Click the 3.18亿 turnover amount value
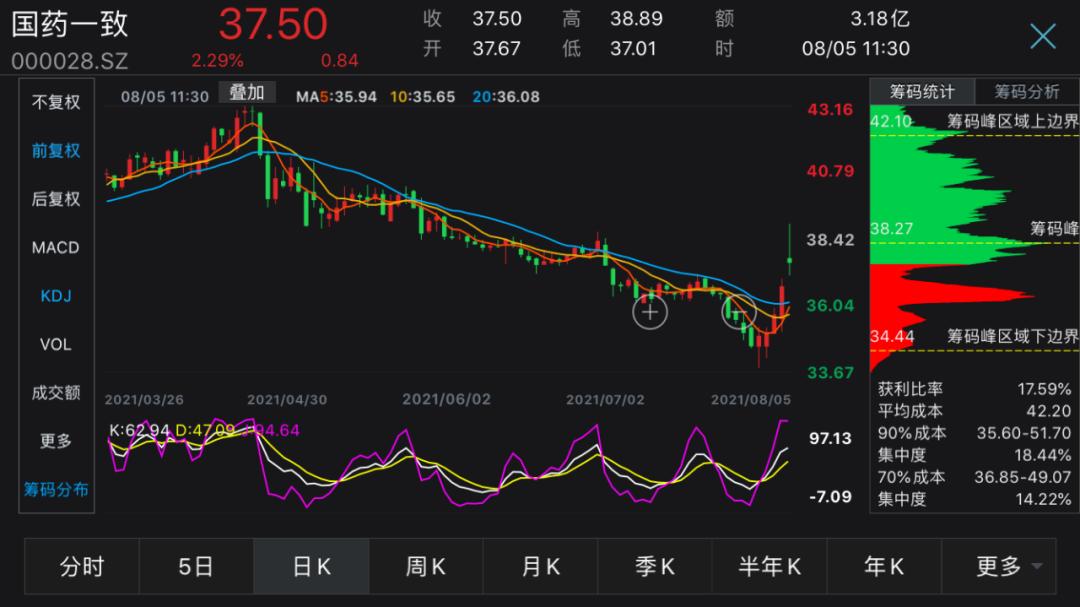Screen dimensions: 1080x607 click(880, 19)
